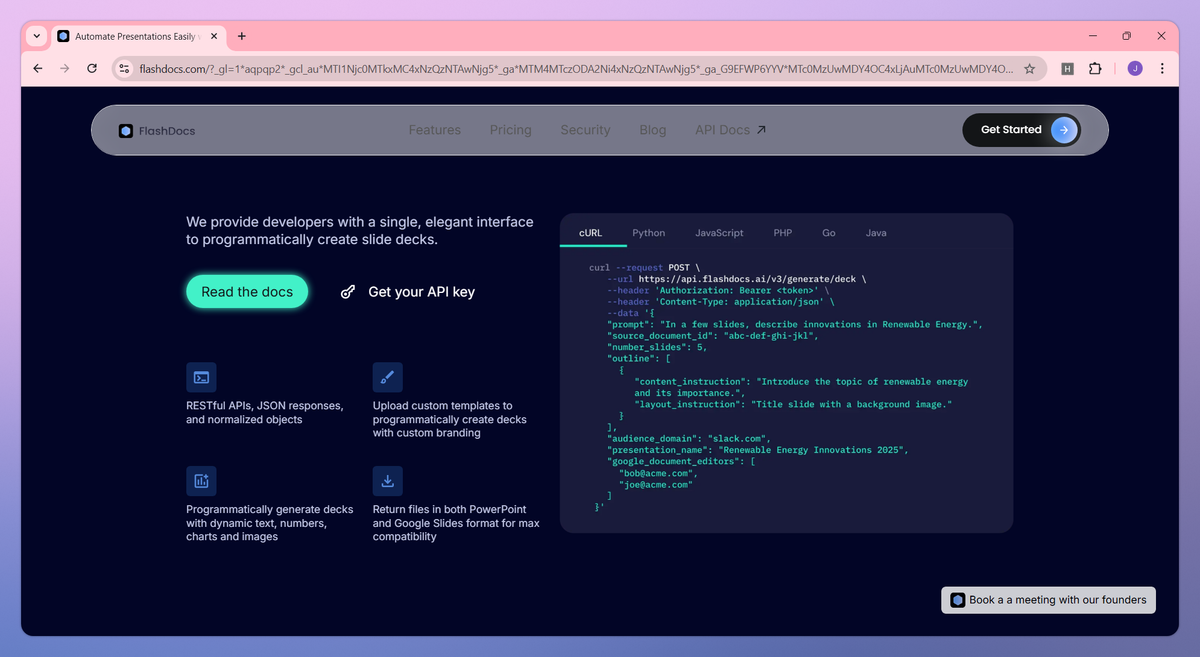Switch to the PHP code tab

pyautogui.click(x=782, y=233)
